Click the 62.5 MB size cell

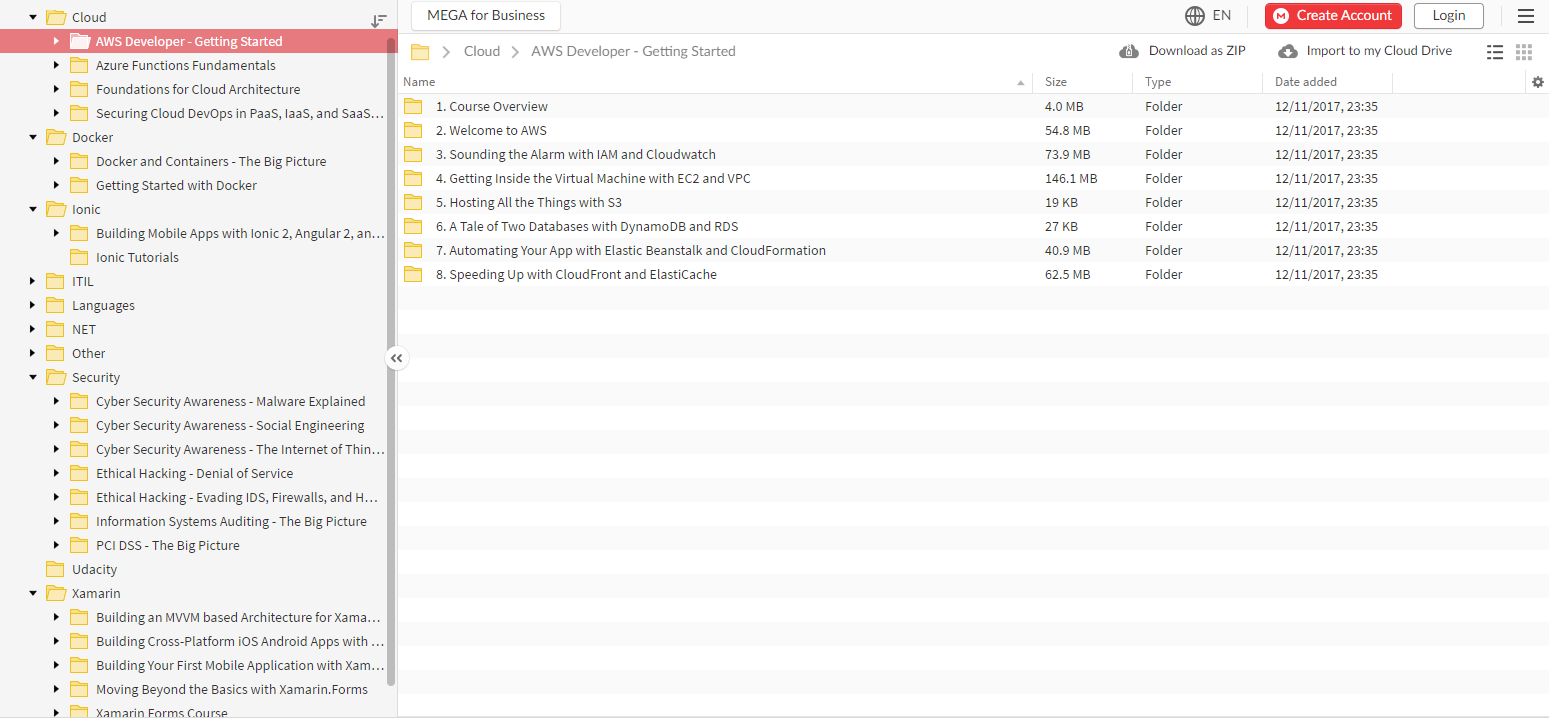click(1068, 274)
